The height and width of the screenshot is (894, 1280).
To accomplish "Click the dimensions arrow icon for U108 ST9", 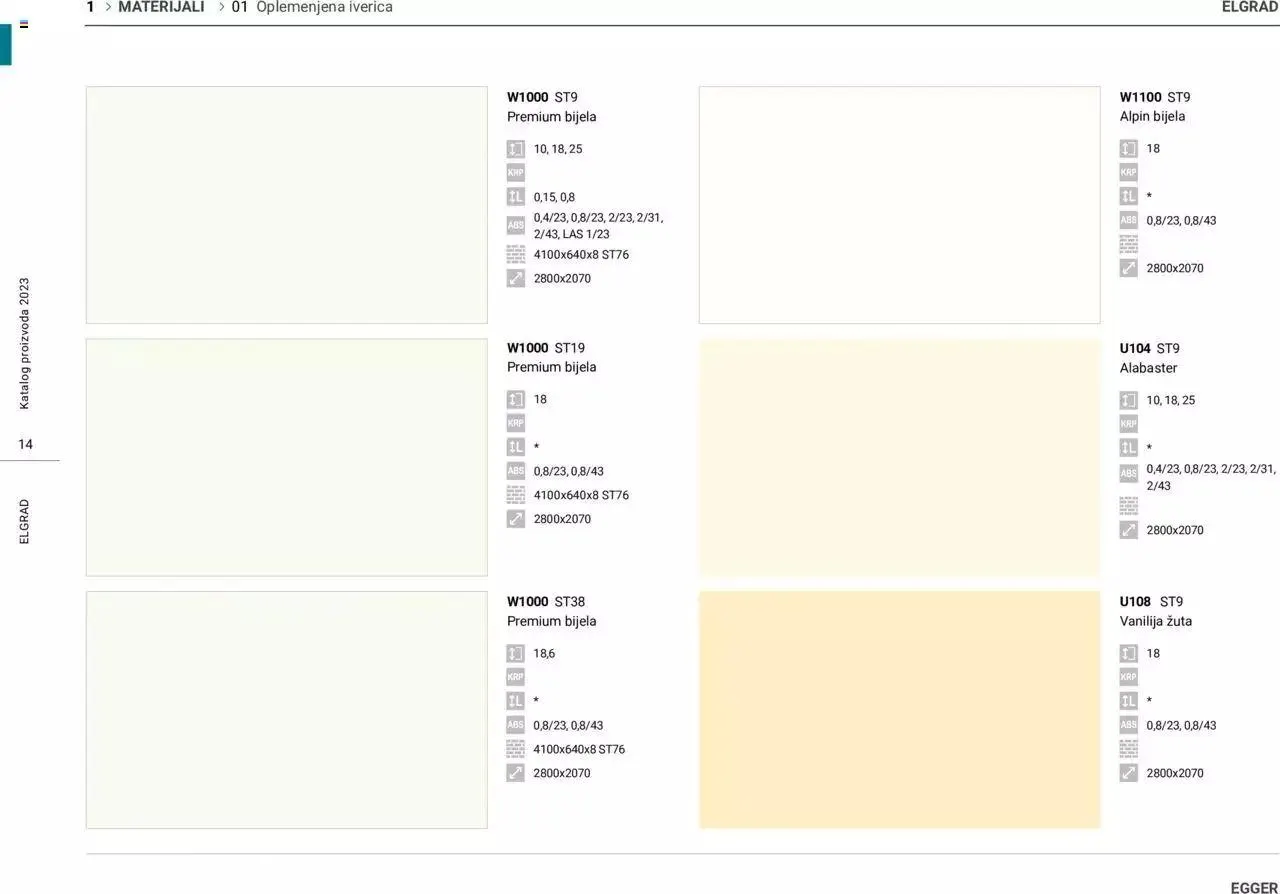I will (x=1128, y=773).
